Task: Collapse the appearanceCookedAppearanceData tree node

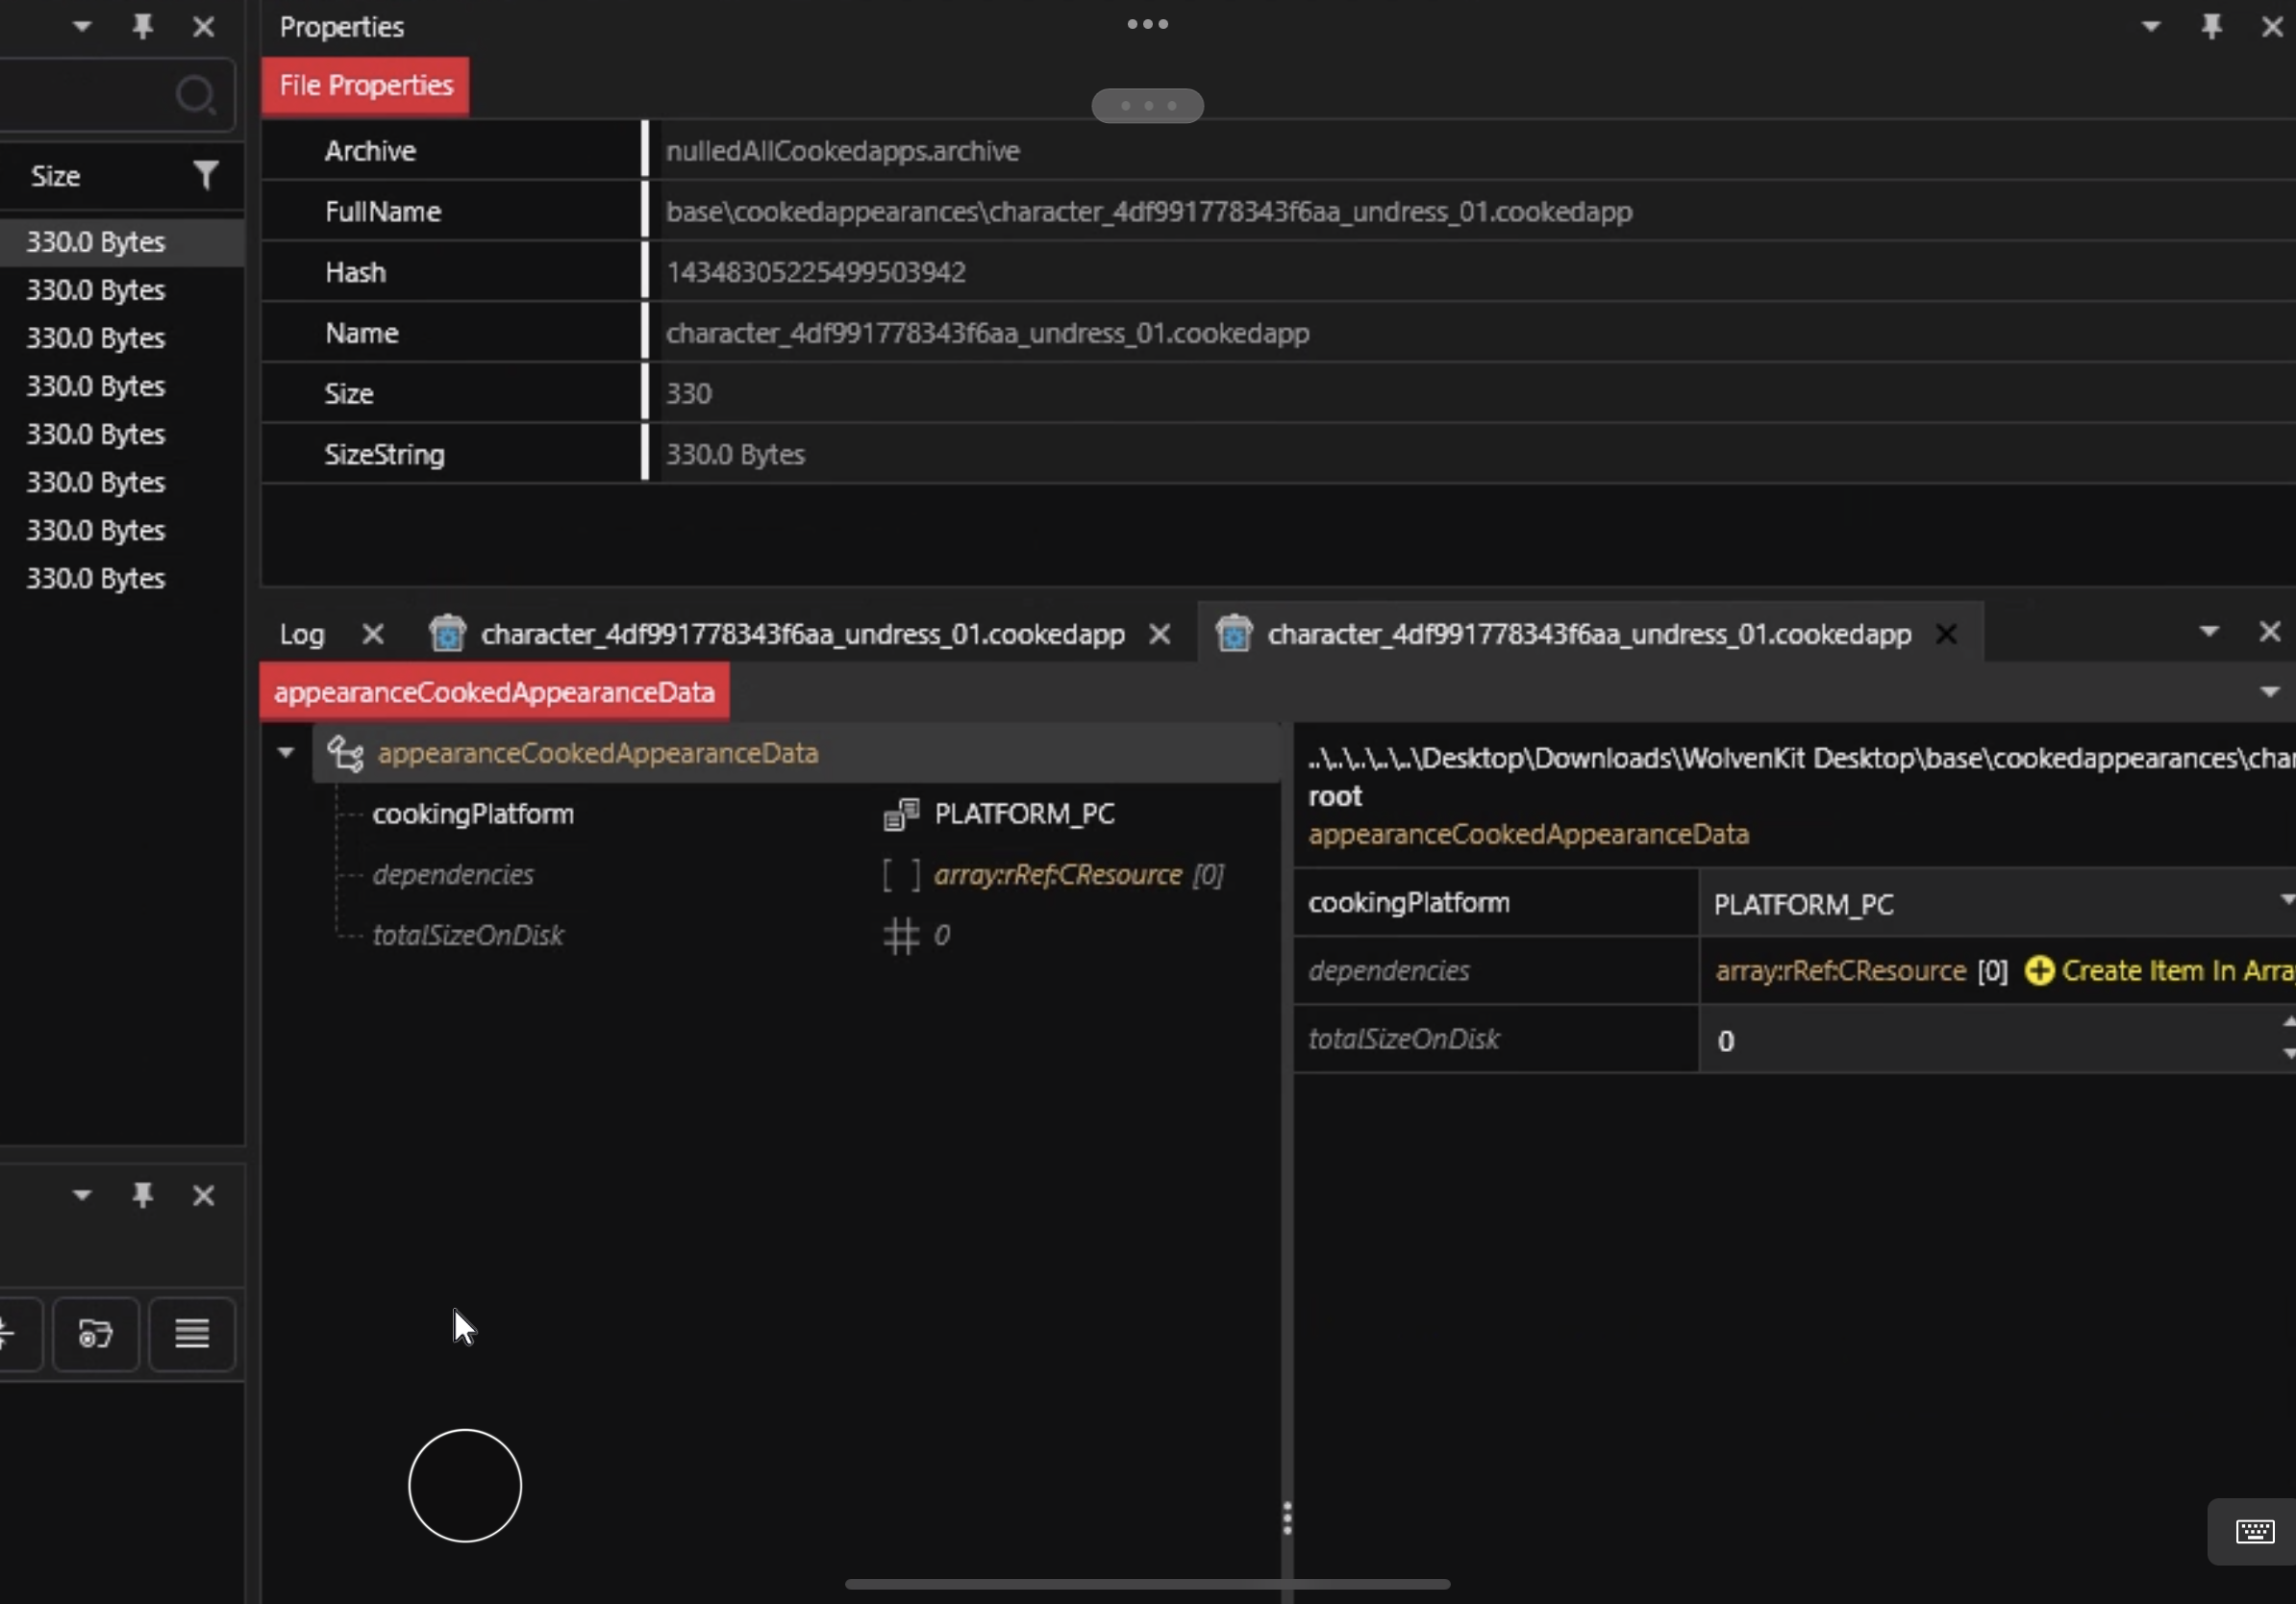Action: 287,753
